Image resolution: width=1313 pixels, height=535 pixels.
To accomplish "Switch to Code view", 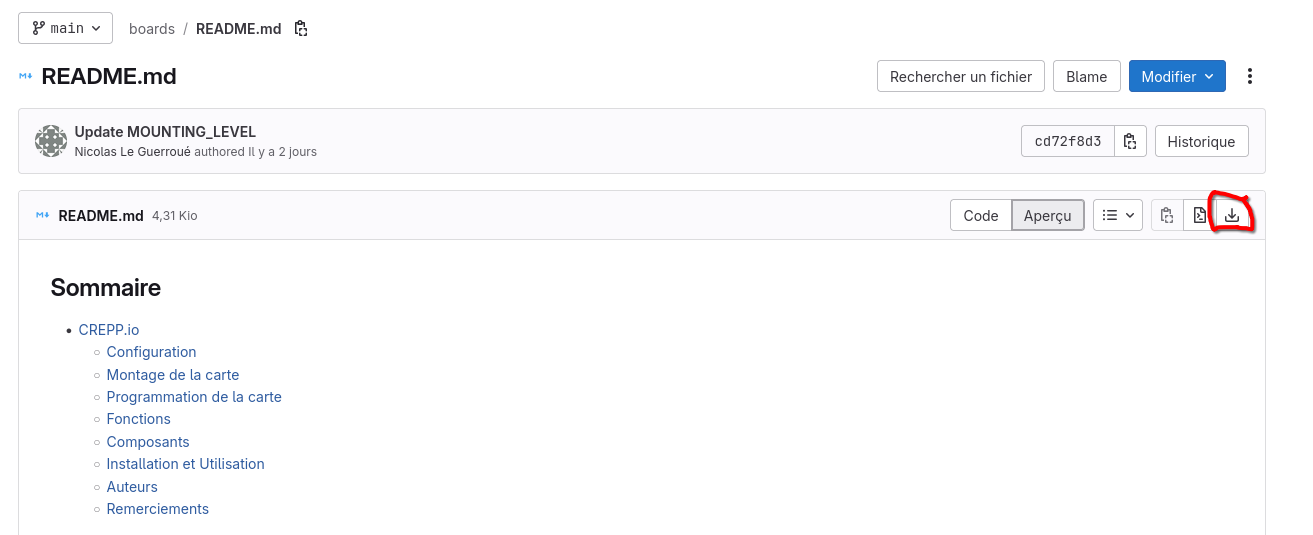I will 980,215.
